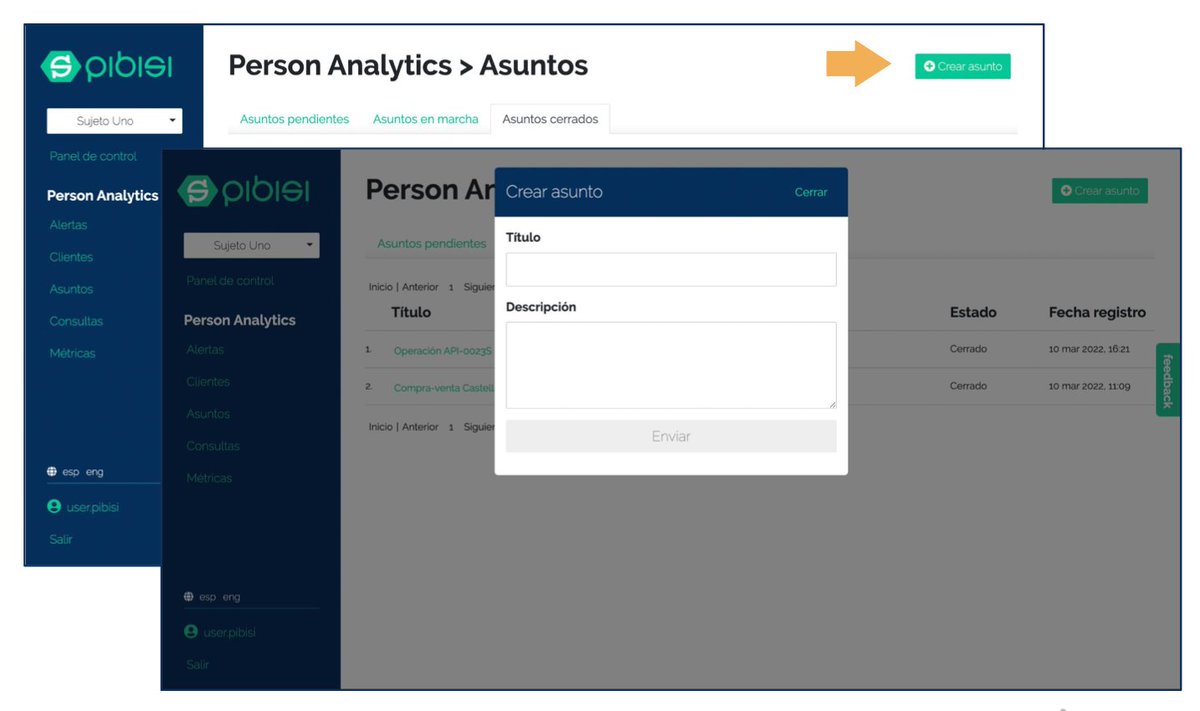Open Consultas in front window sidebar
This screenshot has height=711, width=1200.
tap(213, 446)
